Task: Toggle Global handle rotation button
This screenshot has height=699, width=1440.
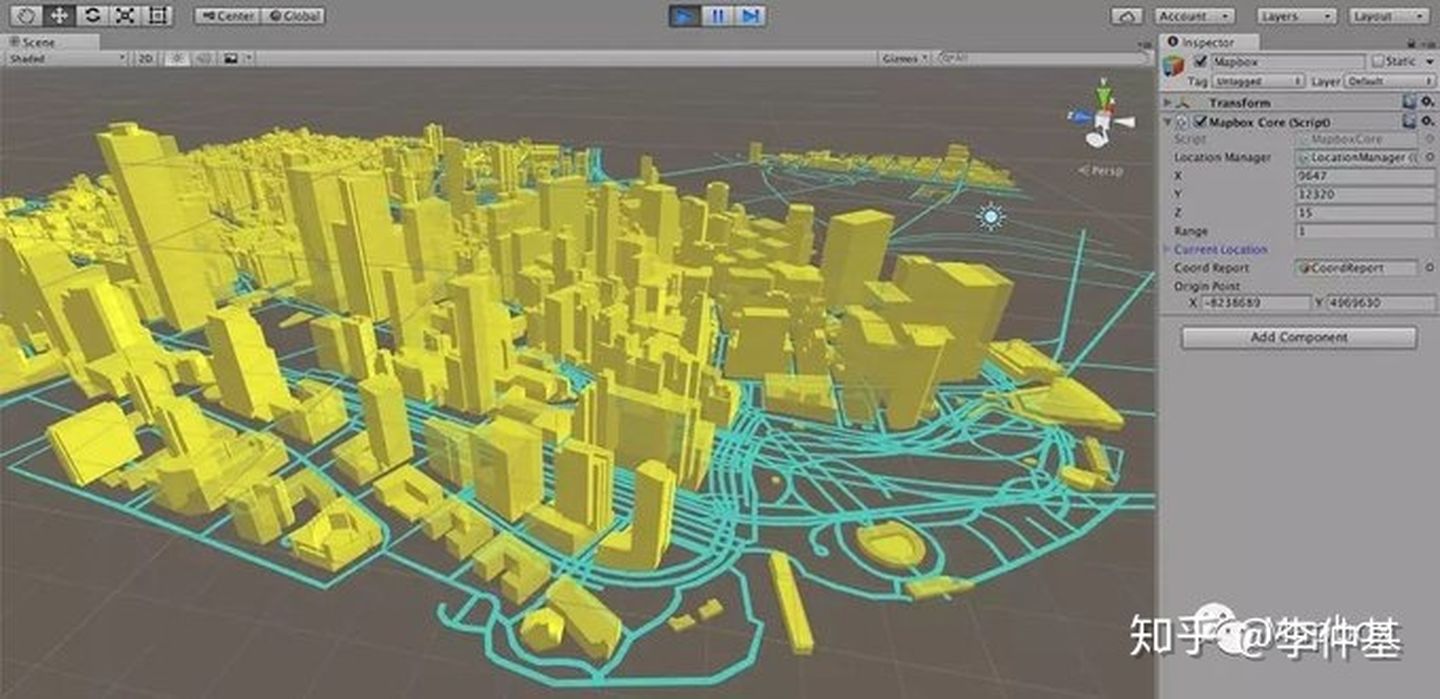Action: 293,16
